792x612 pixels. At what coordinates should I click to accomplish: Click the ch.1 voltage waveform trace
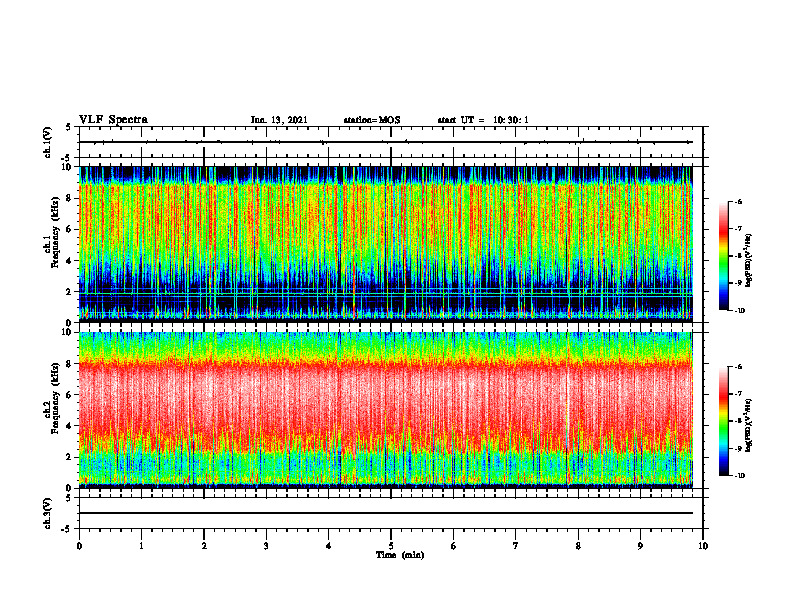tap(386, 142)
